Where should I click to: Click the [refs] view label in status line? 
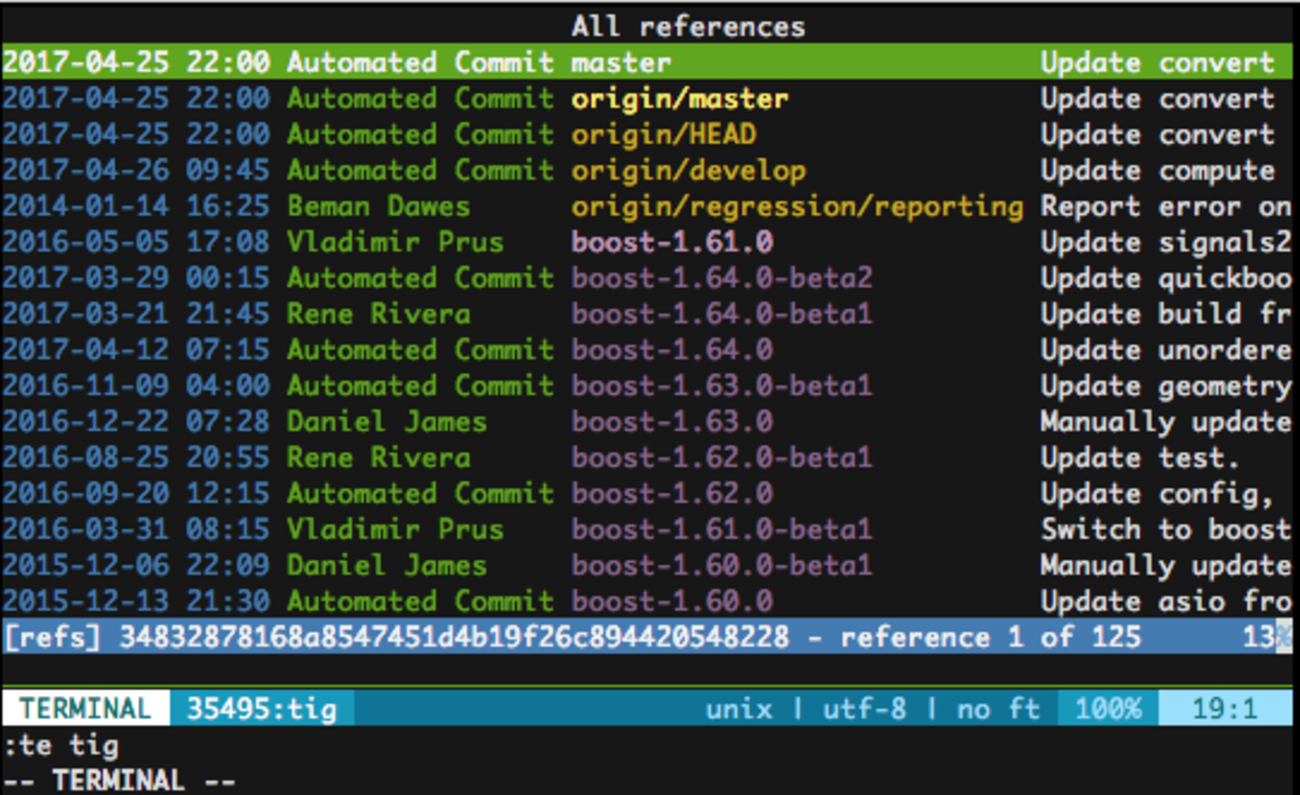(53, 638)
